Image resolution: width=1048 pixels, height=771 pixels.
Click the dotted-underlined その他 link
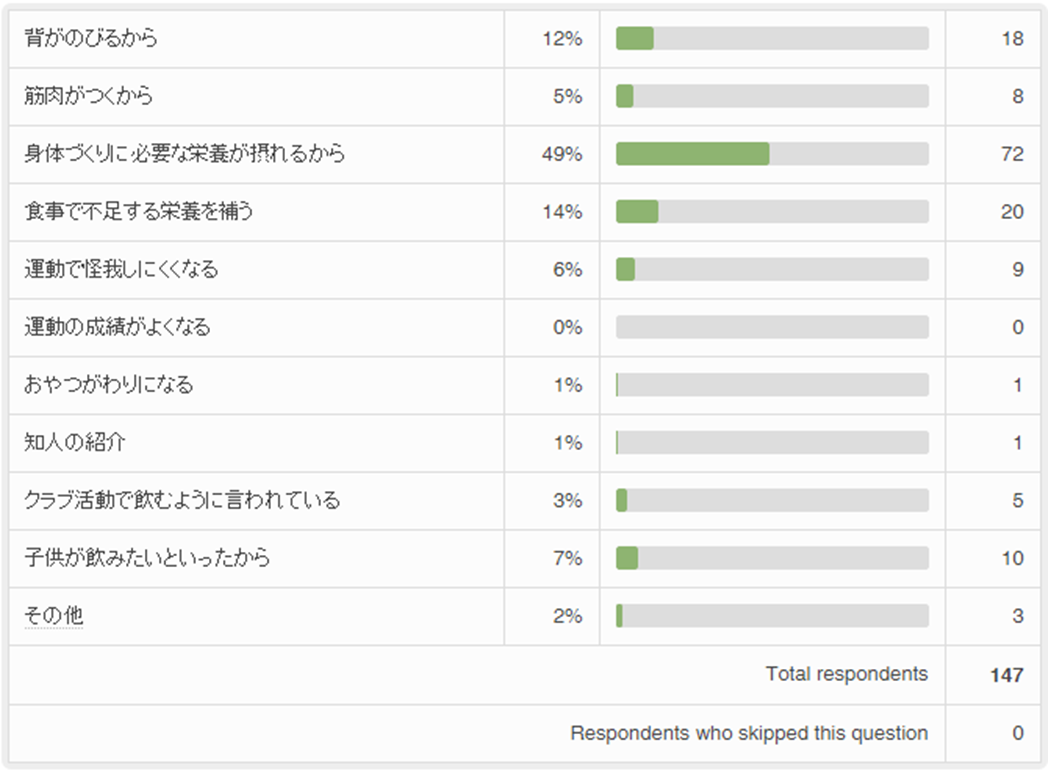54,616
